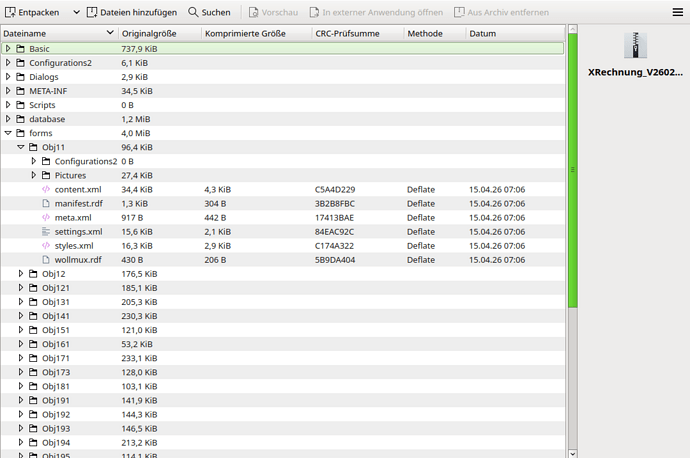Collapse the Obj11 folder
The image size is (690, 458).
tap(21, 147)
